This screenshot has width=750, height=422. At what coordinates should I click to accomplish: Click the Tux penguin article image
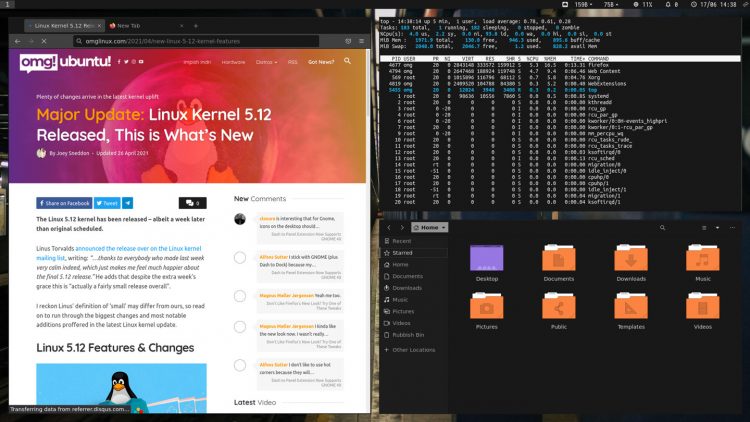121,388
